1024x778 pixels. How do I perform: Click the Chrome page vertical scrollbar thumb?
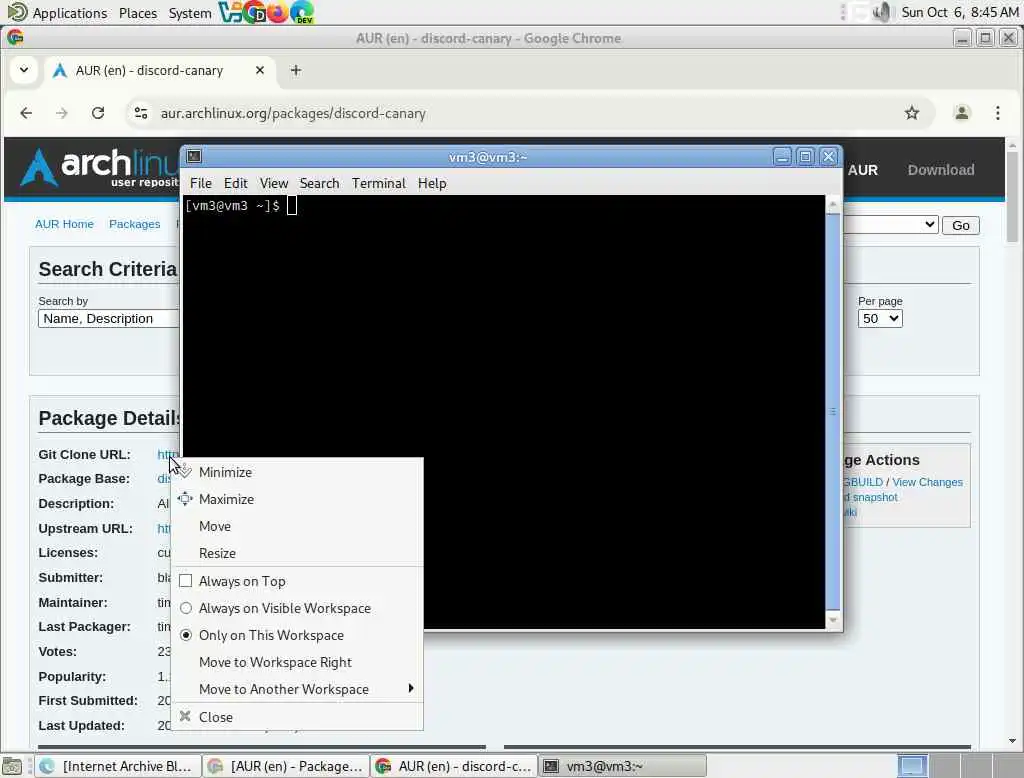(x=1012, y=197)
